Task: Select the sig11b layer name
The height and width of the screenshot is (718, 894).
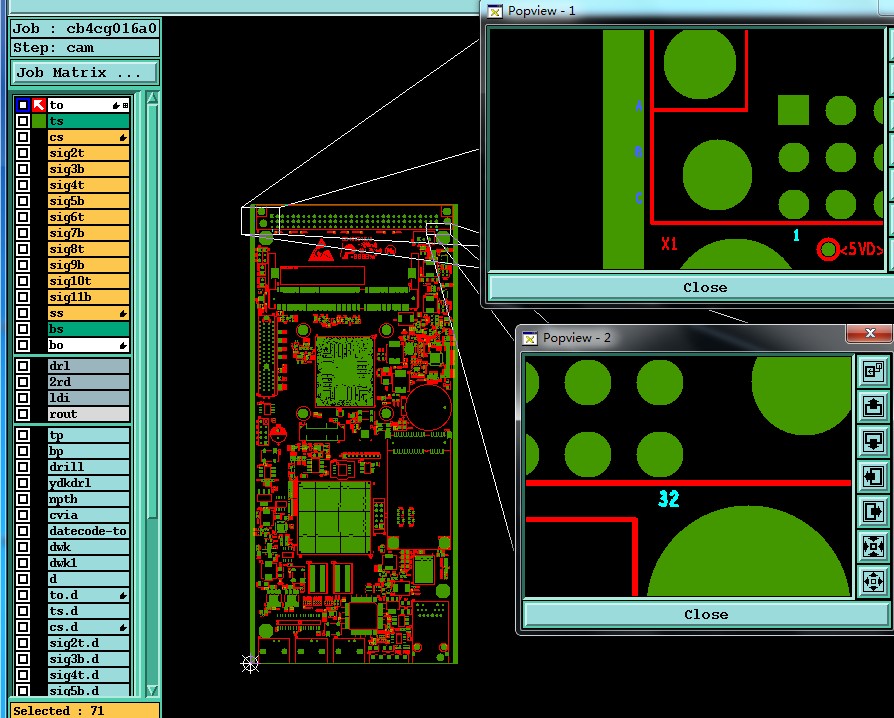Action: tap(88, 297)
